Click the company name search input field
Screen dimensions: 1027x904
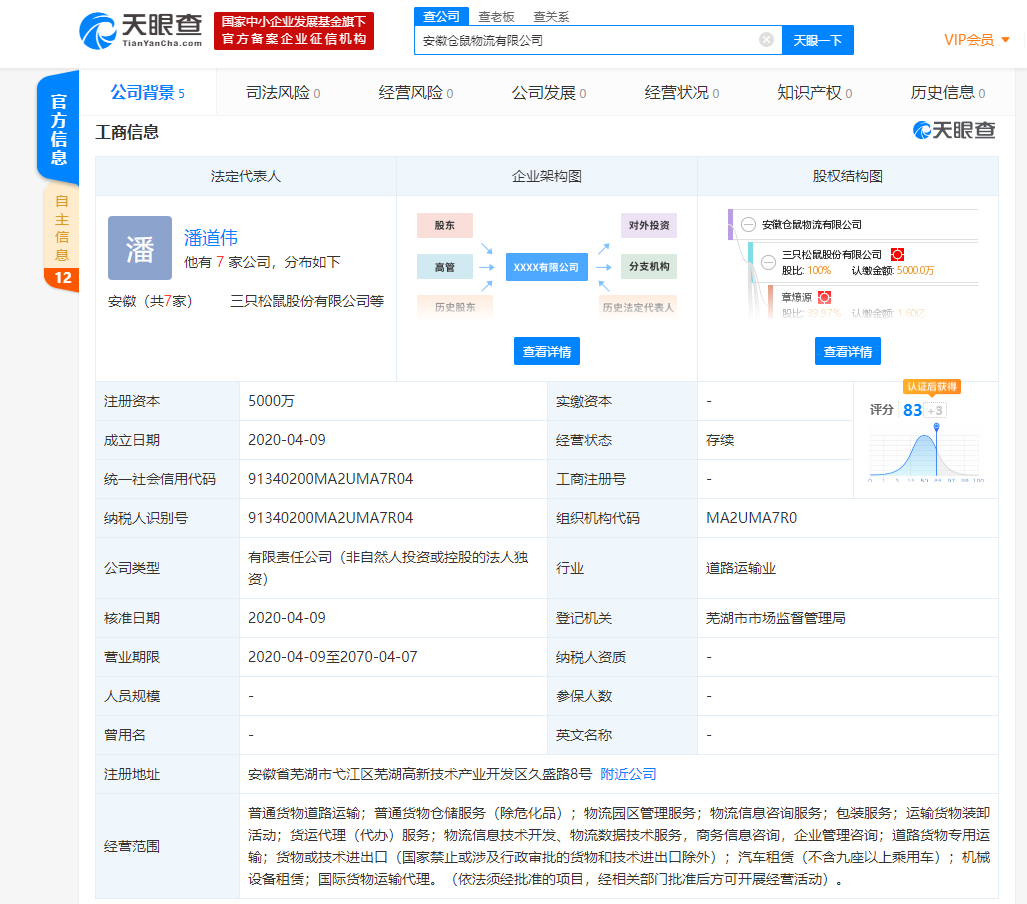click(x=585, y=40)
